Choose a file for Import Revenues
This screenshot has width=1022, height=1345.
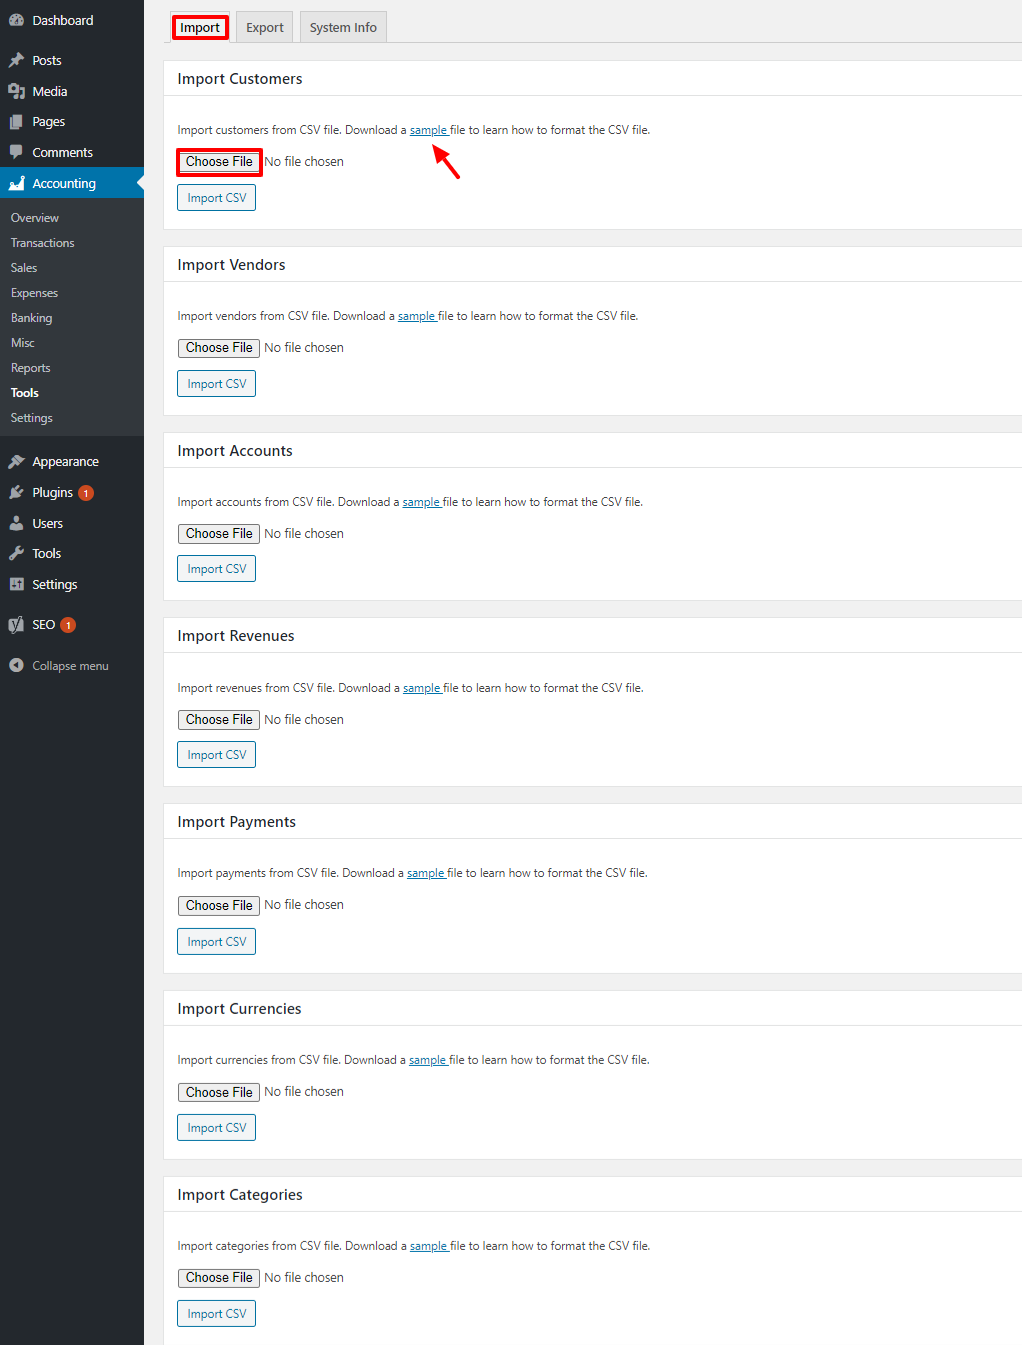point(219,720)
